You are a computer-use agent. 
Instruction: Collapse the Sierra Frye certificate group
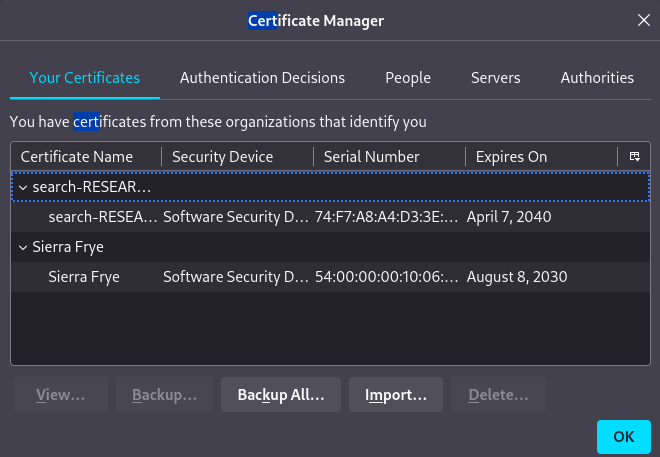pos(23,247)
